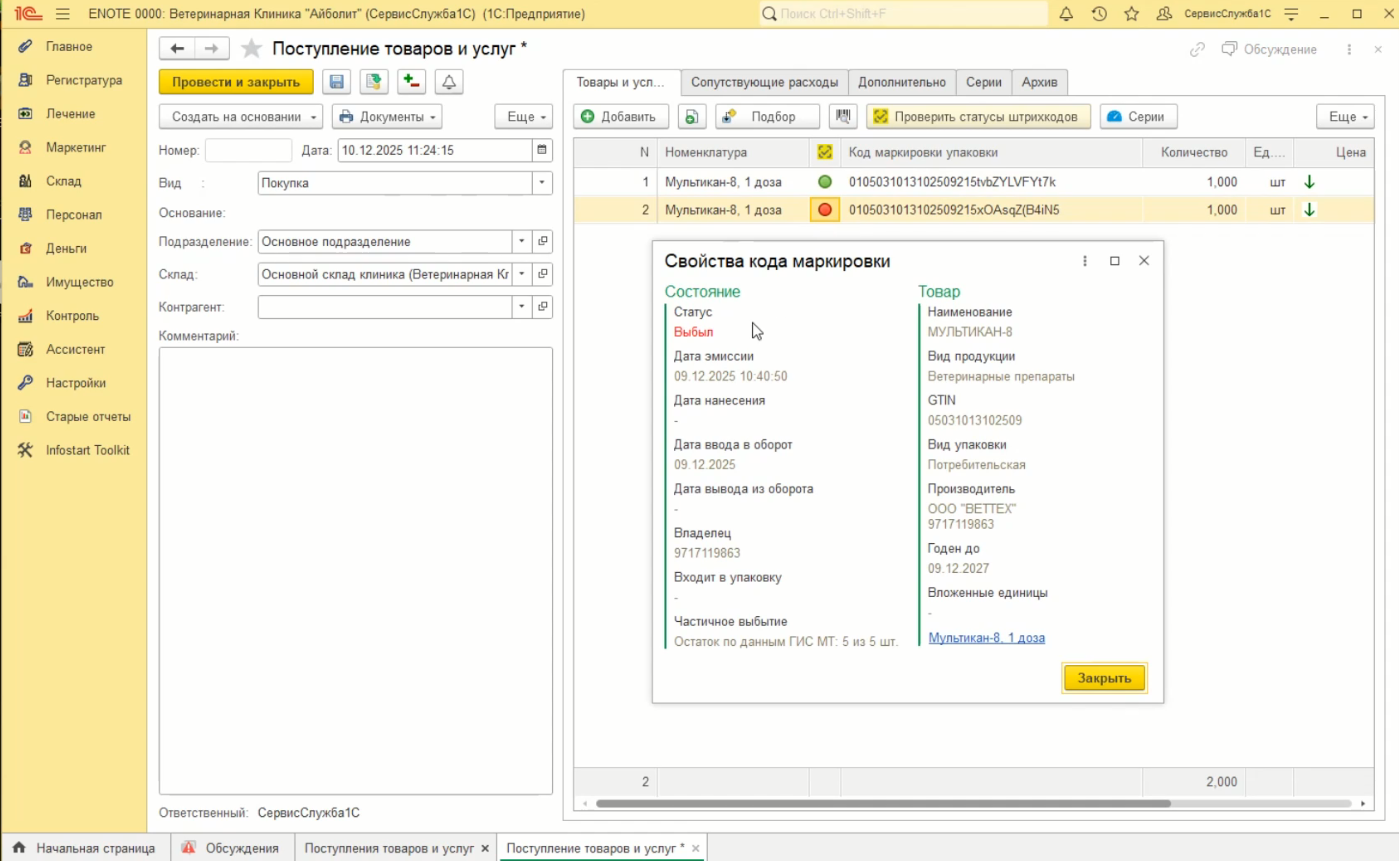The image size is (1399, 861).
Task: Click the green status indicator in row 1
Action: (x=824, y=182)
